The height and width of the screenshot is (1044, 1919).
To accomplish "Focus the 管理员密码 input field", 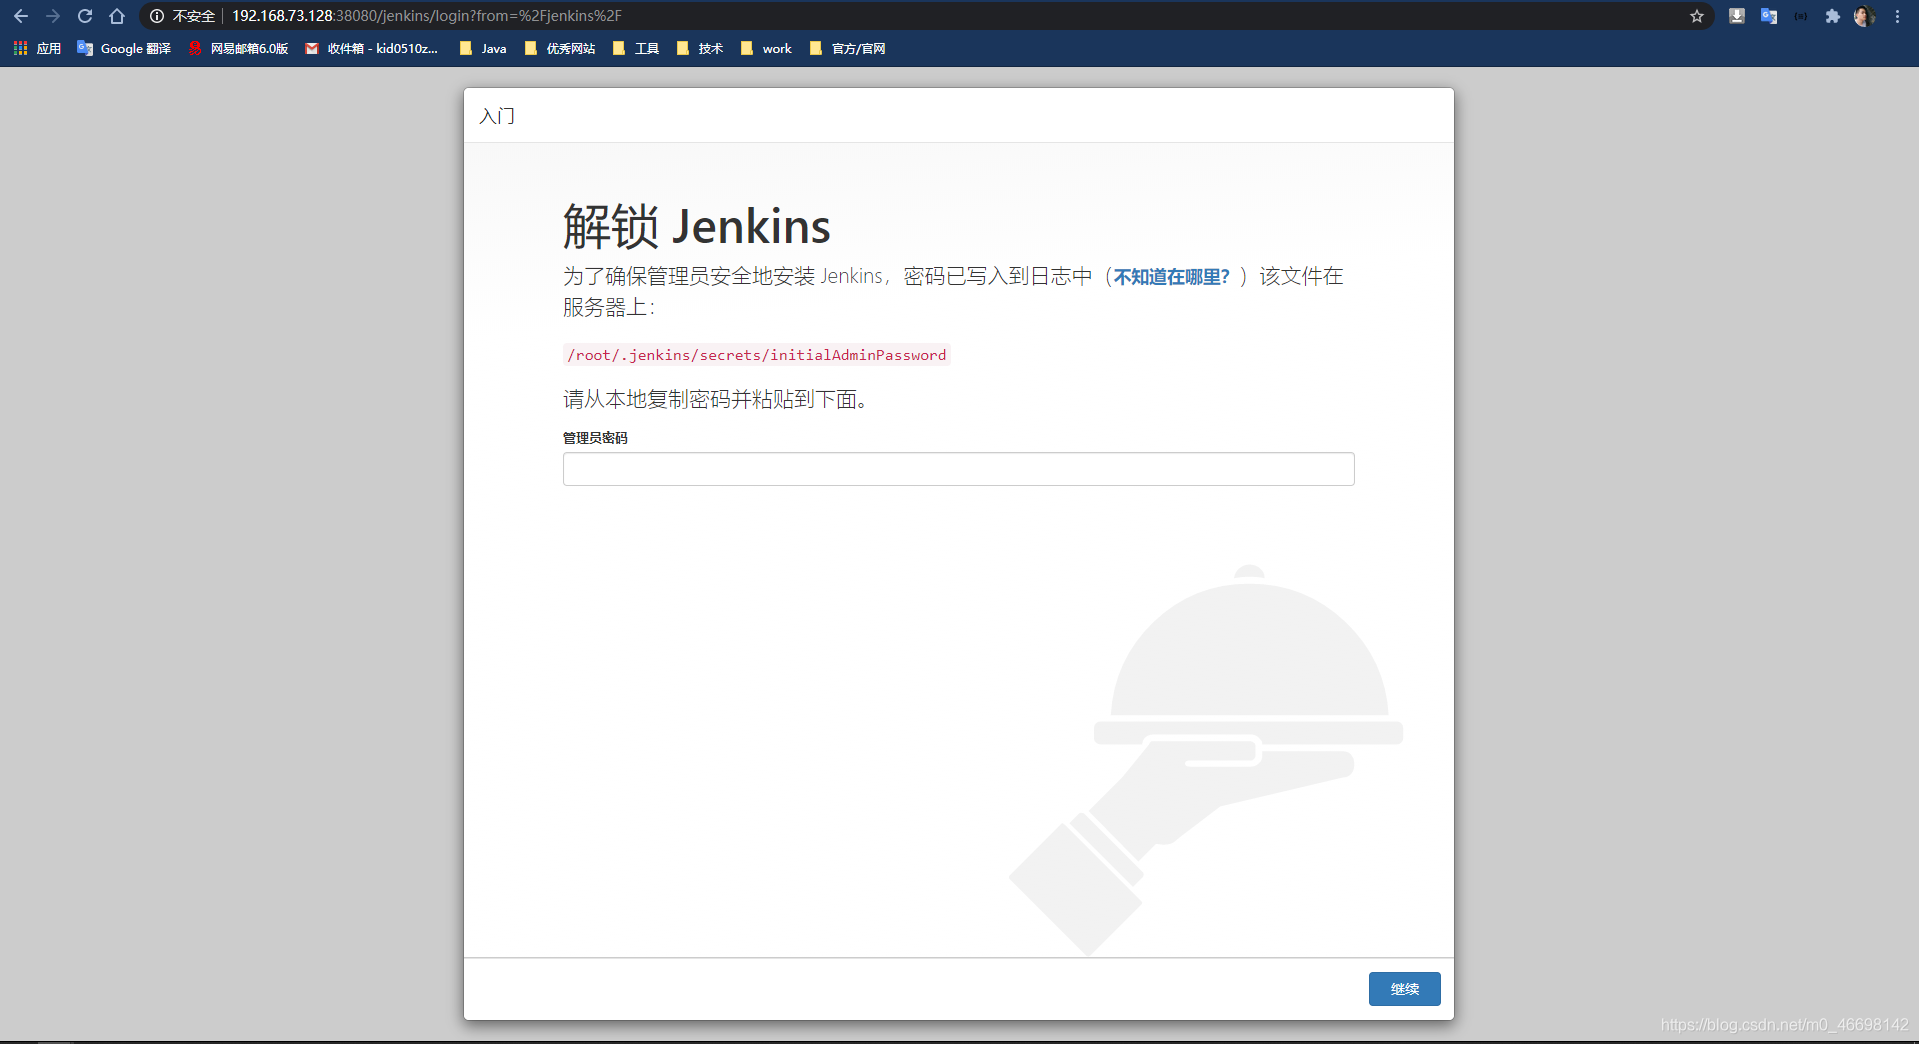I will 958,469.
